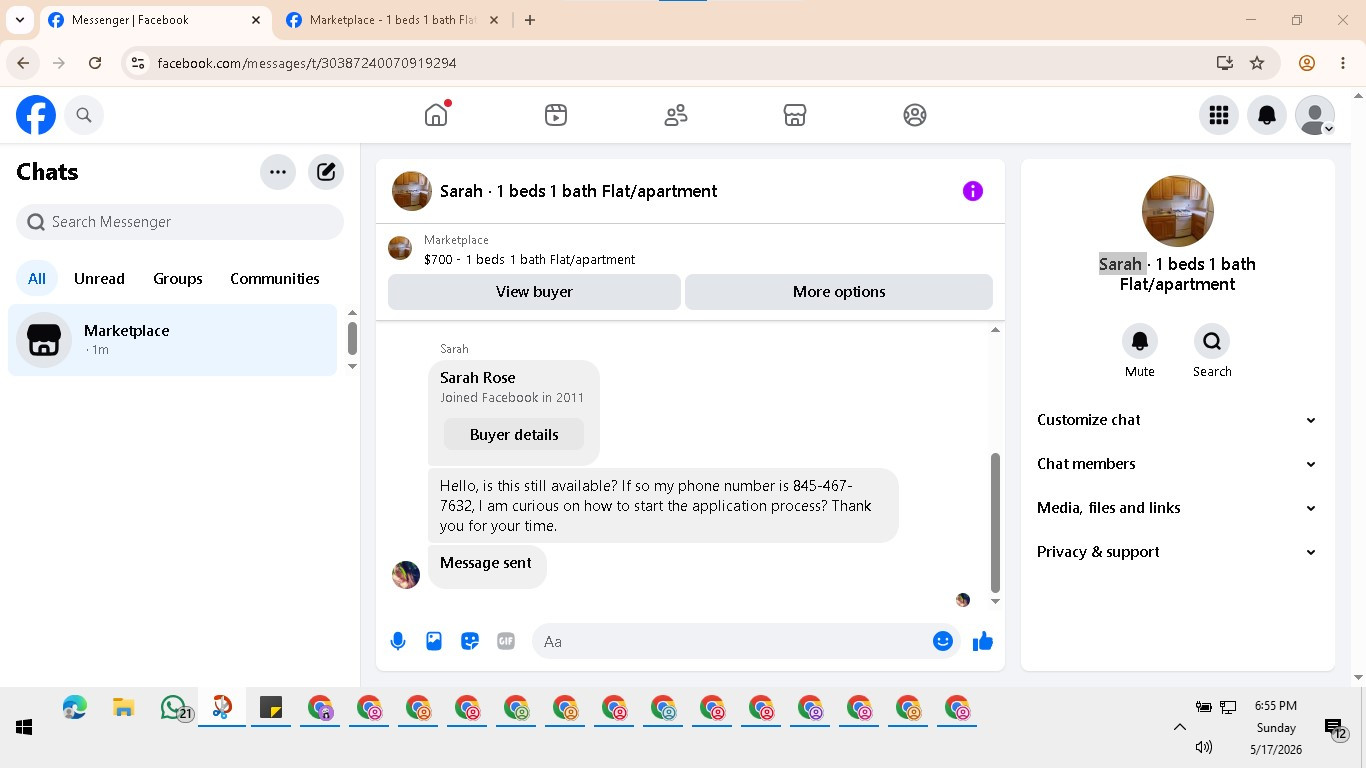Image resolution: width=1366 pixels, height=768 pixels.
Task: Open the emoji picker in message box
Action: tap(943, 641)
